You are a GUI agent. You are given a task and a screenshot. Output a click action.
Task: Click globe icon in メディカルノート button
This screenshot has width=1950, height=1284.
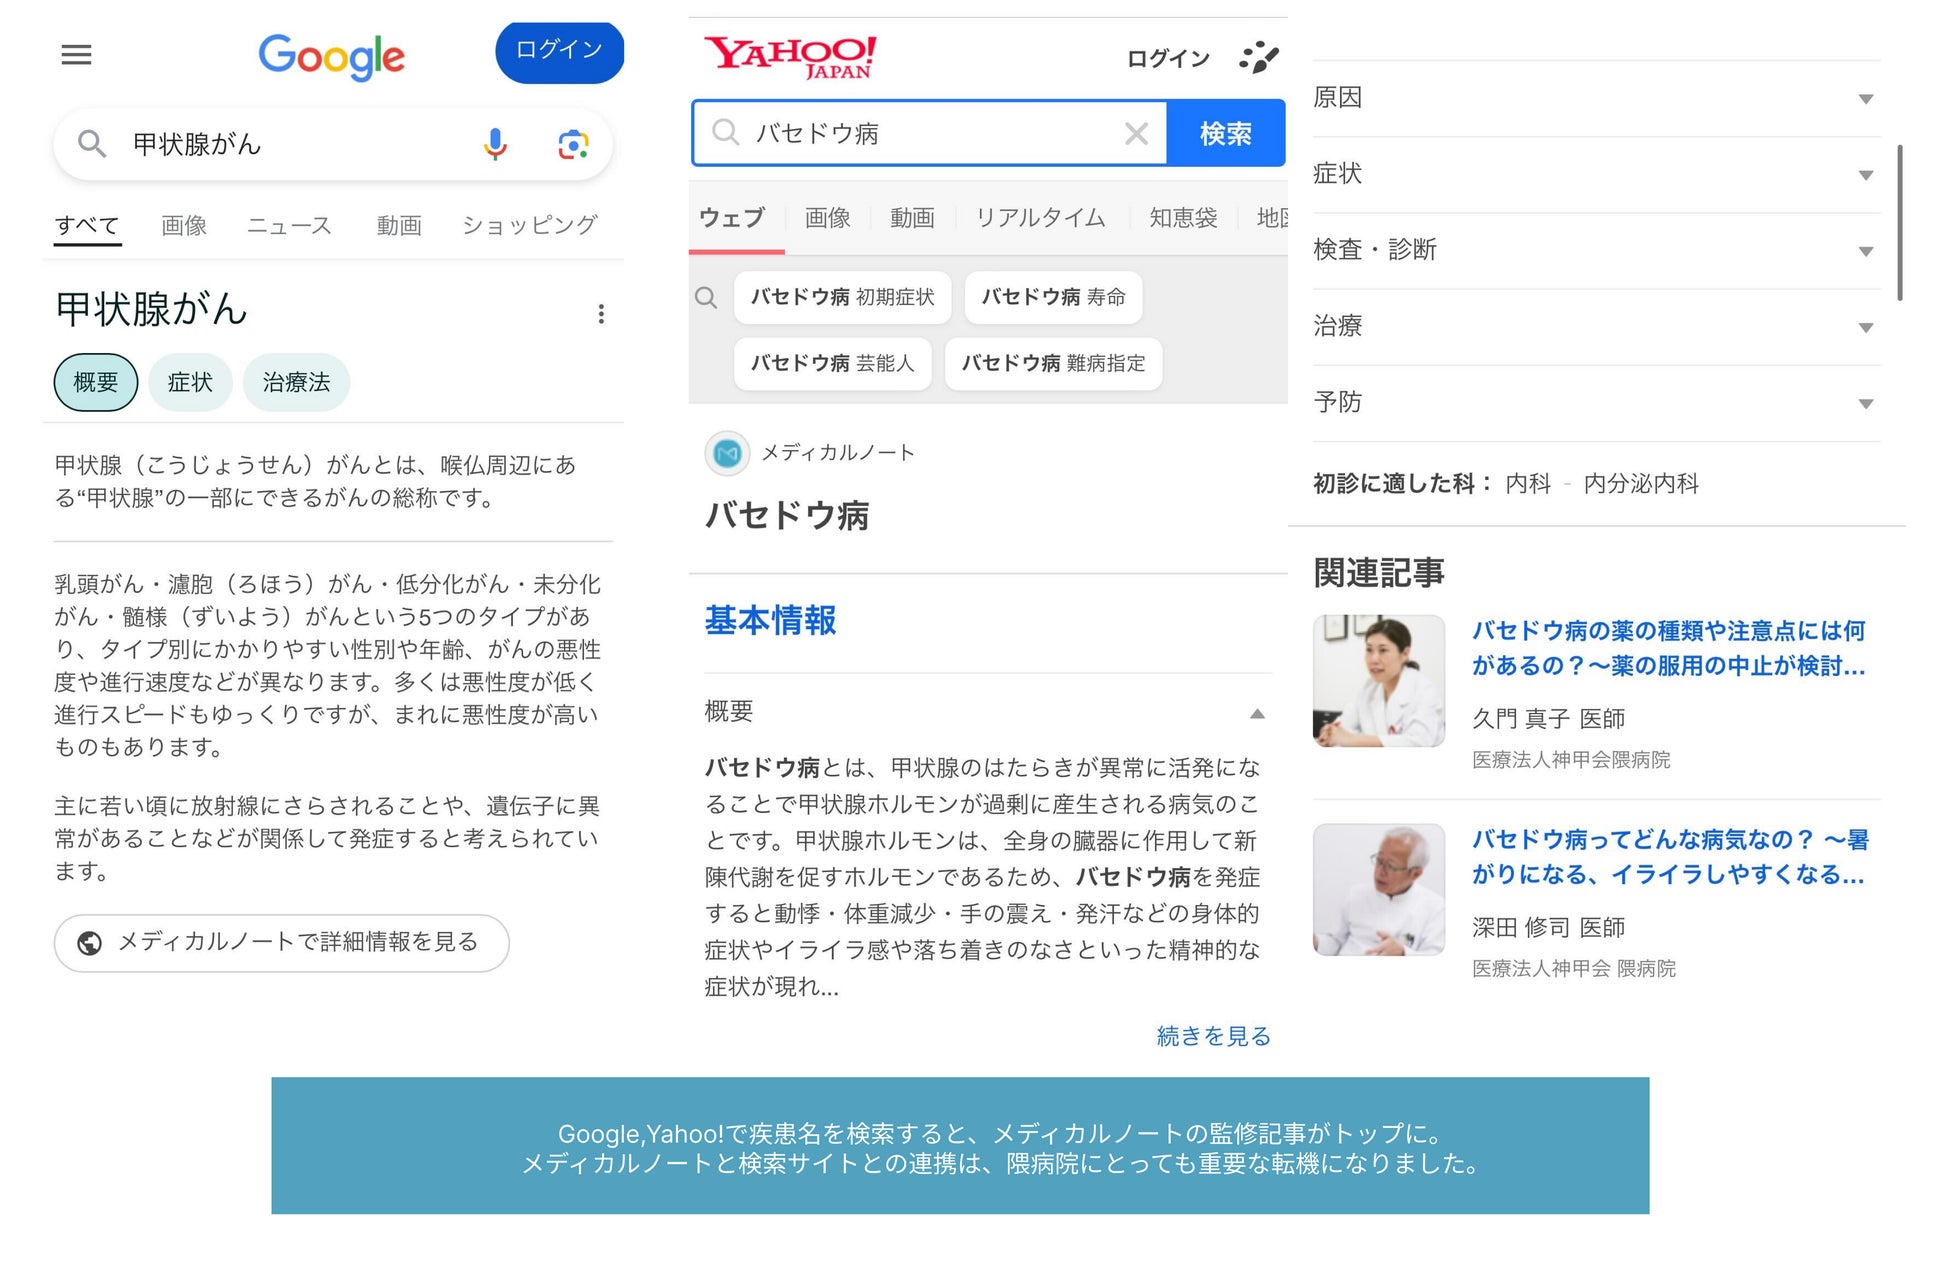(90, 943)
